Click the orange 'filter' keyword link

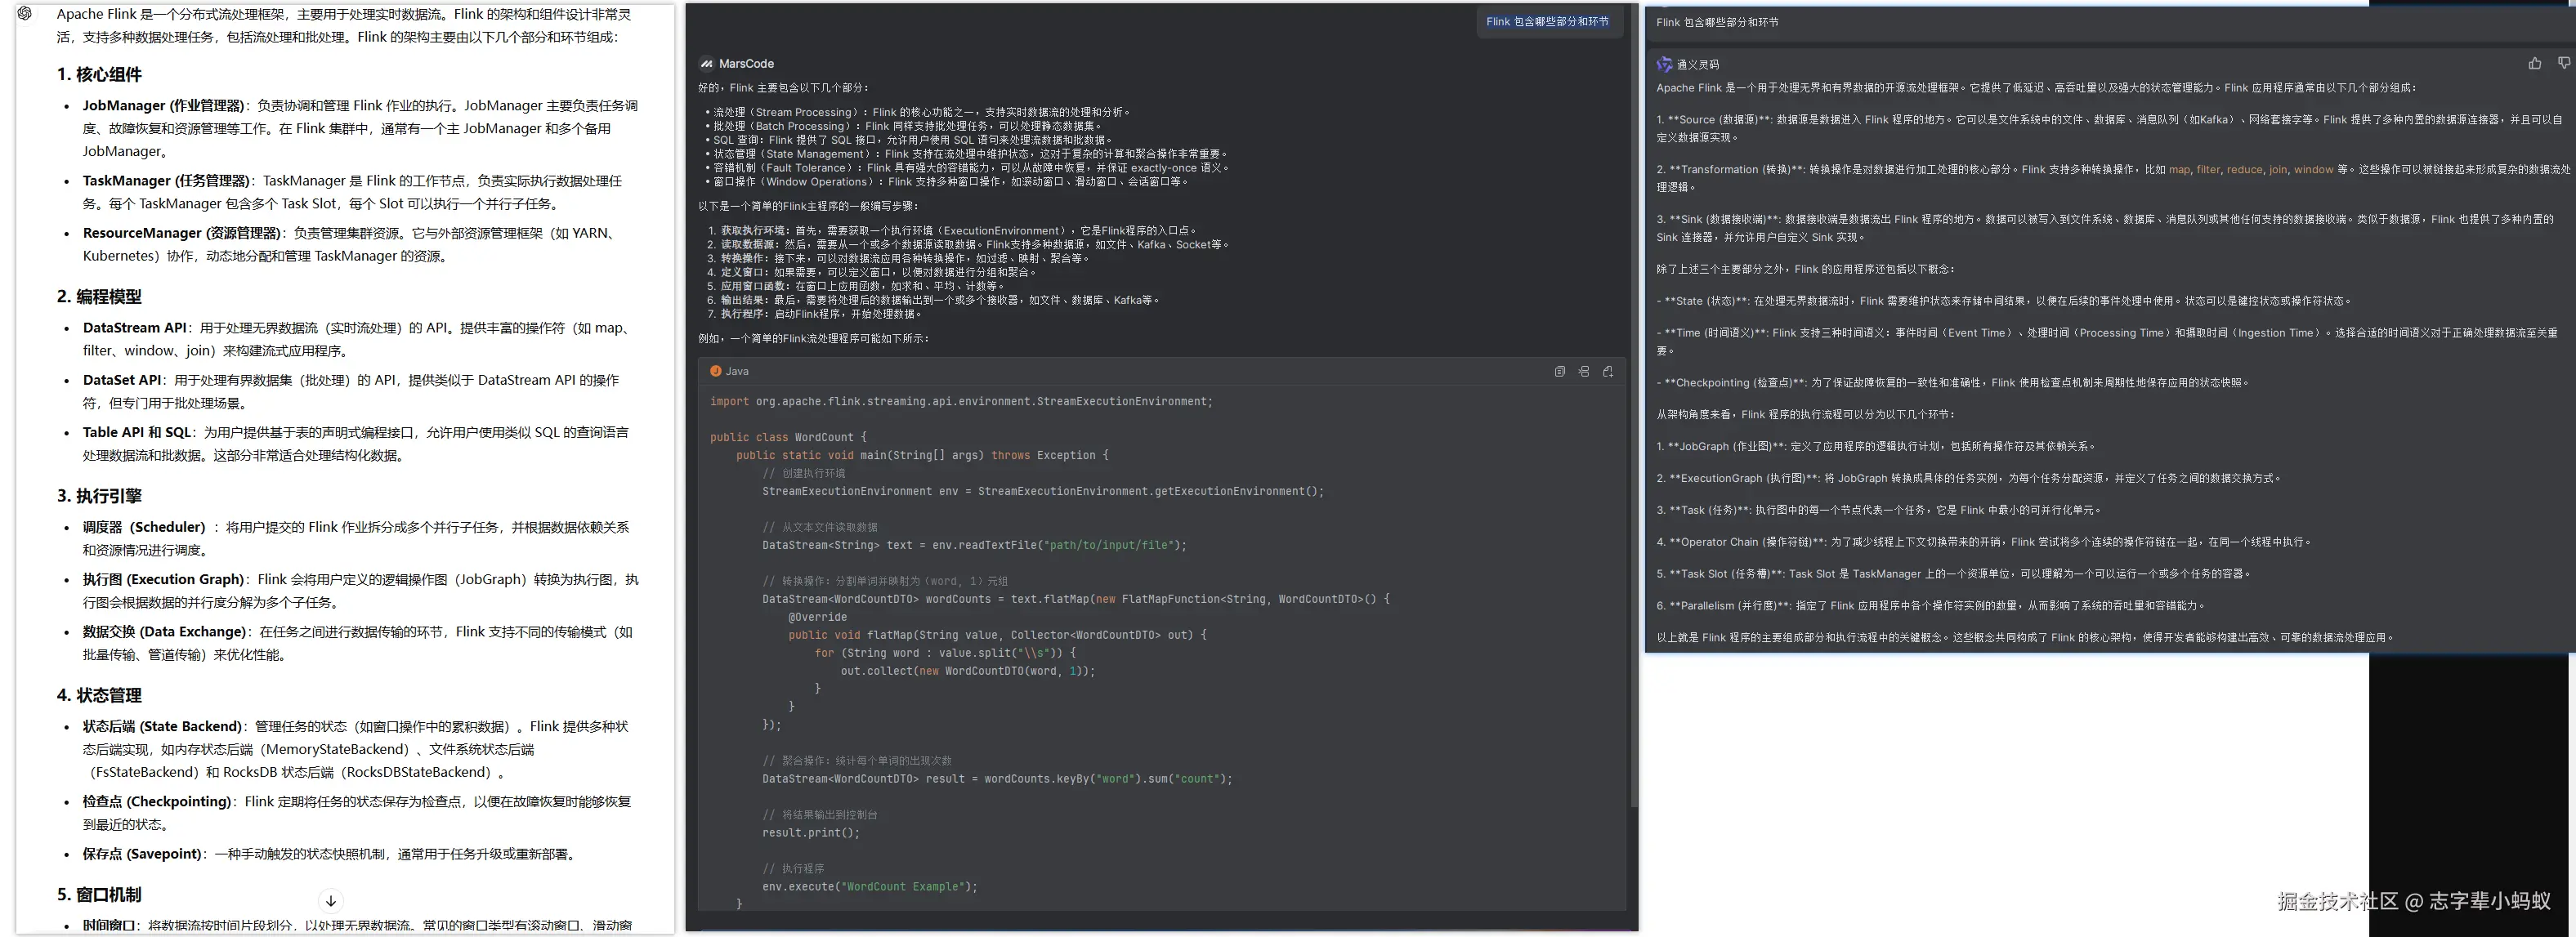[x=2208, y=169]
